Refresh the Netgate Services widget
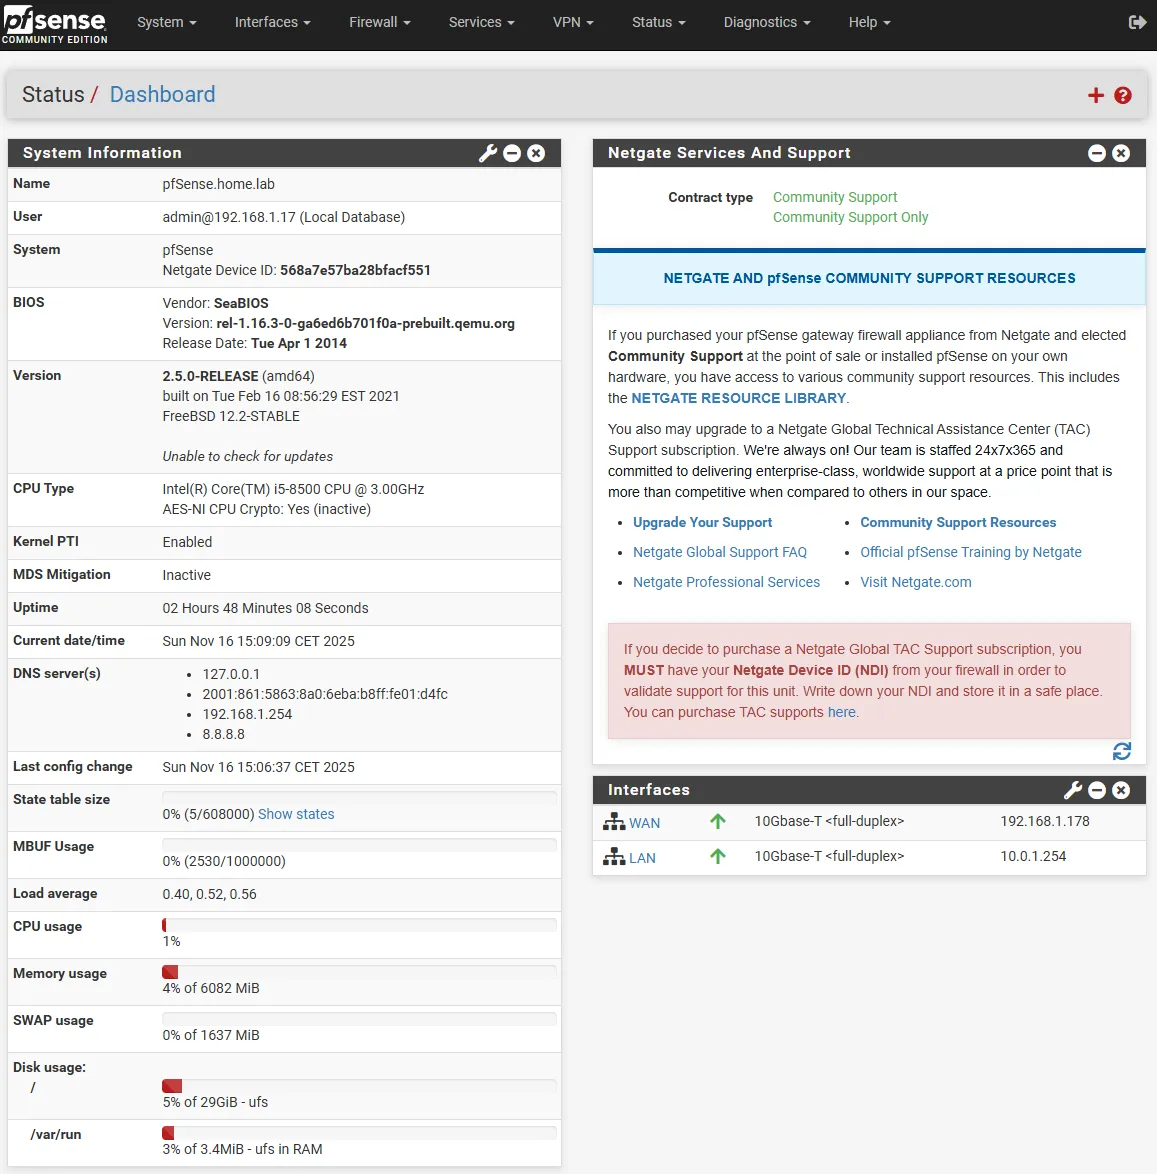The width and height of the screenshot is (1157, 1174). (1122, 751)
